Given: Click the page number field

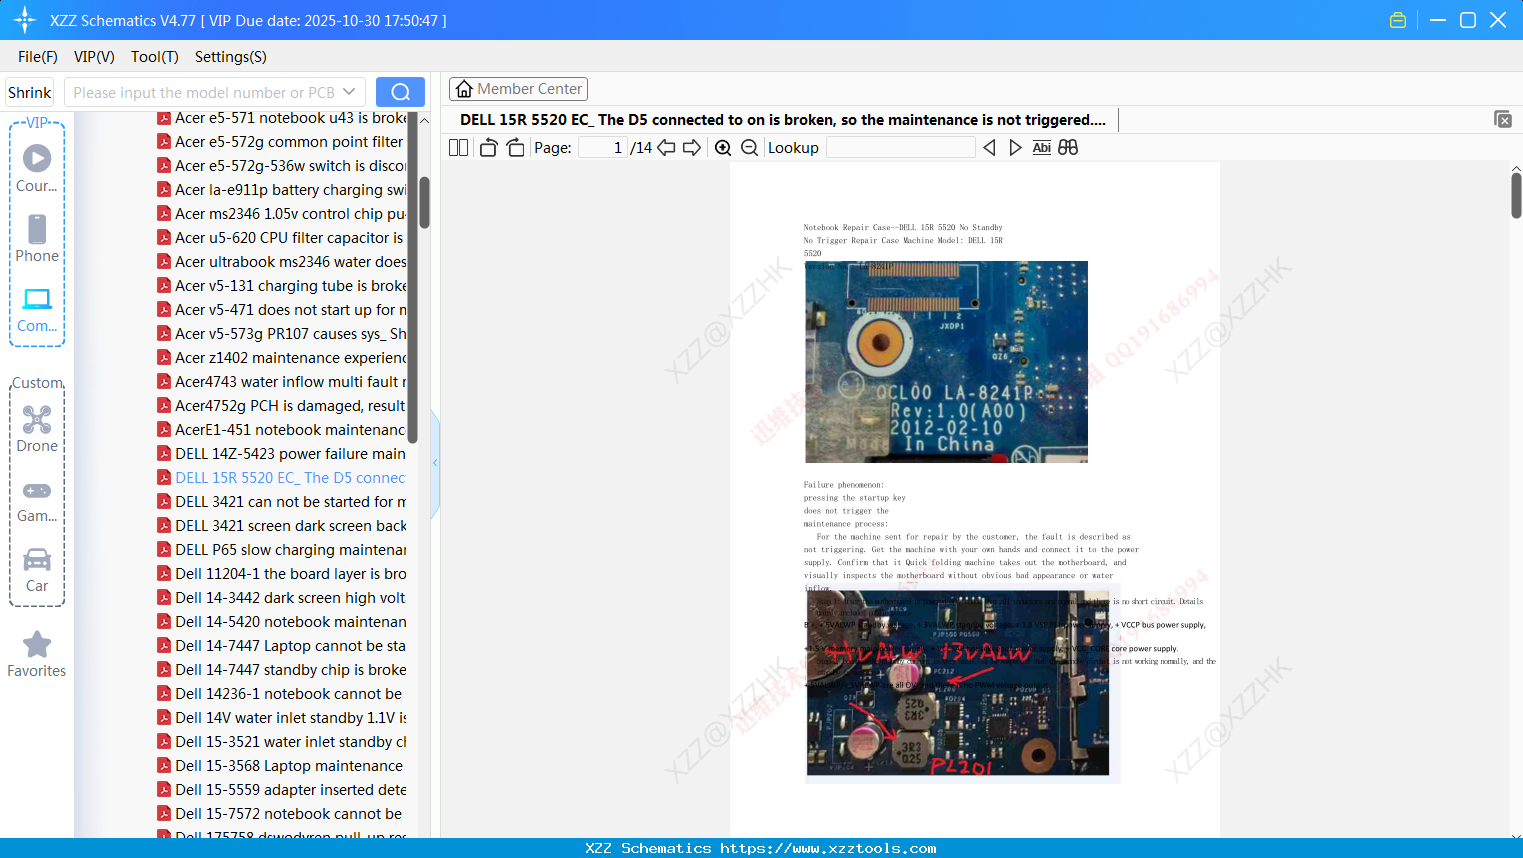Looking at the screenshot, I should (x=603, y=148).
